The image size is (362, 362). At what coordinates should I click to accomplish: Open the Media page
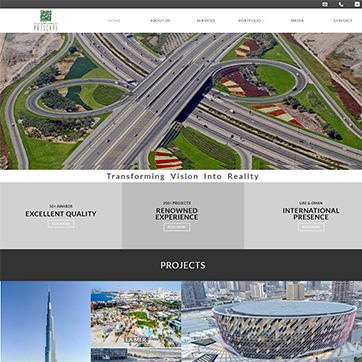click(x=297, y=21)
